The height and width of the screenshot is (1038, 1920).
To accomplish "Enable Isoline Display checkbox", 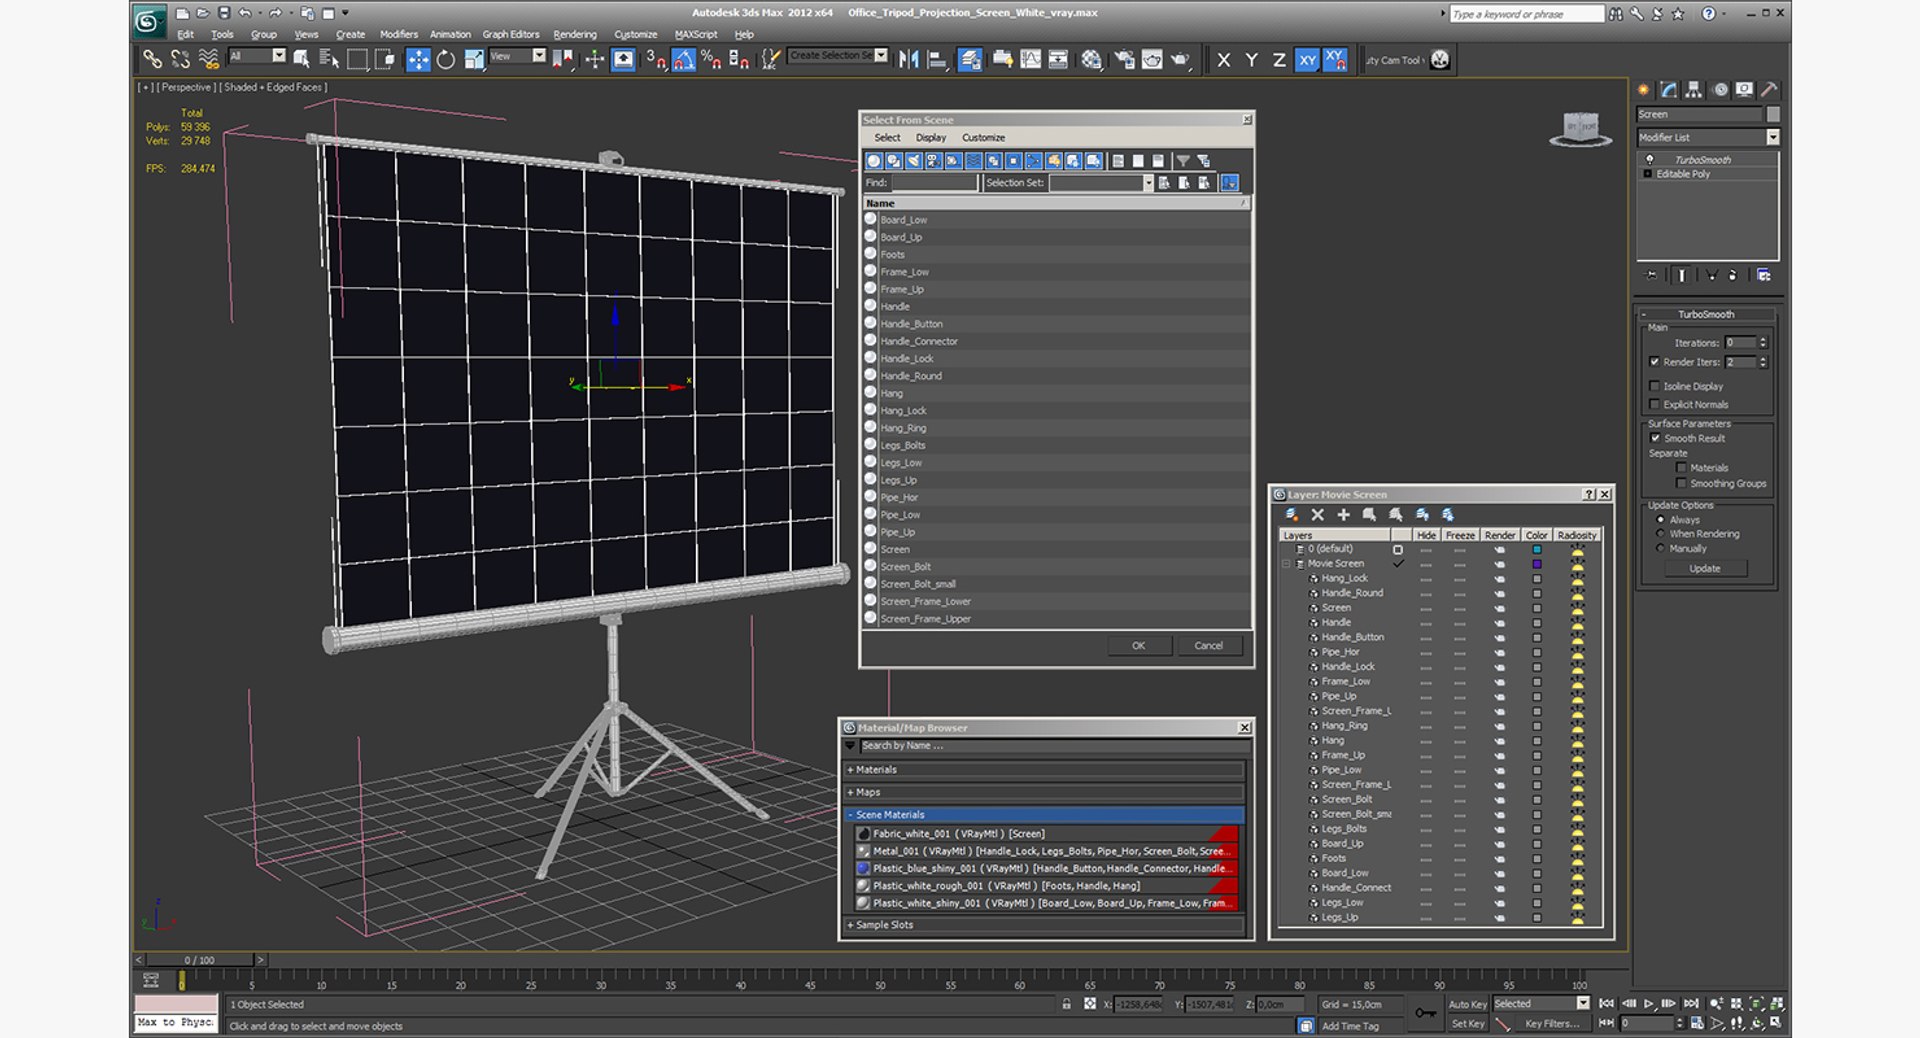I will pyautogui.click(x=1655, y=386).
